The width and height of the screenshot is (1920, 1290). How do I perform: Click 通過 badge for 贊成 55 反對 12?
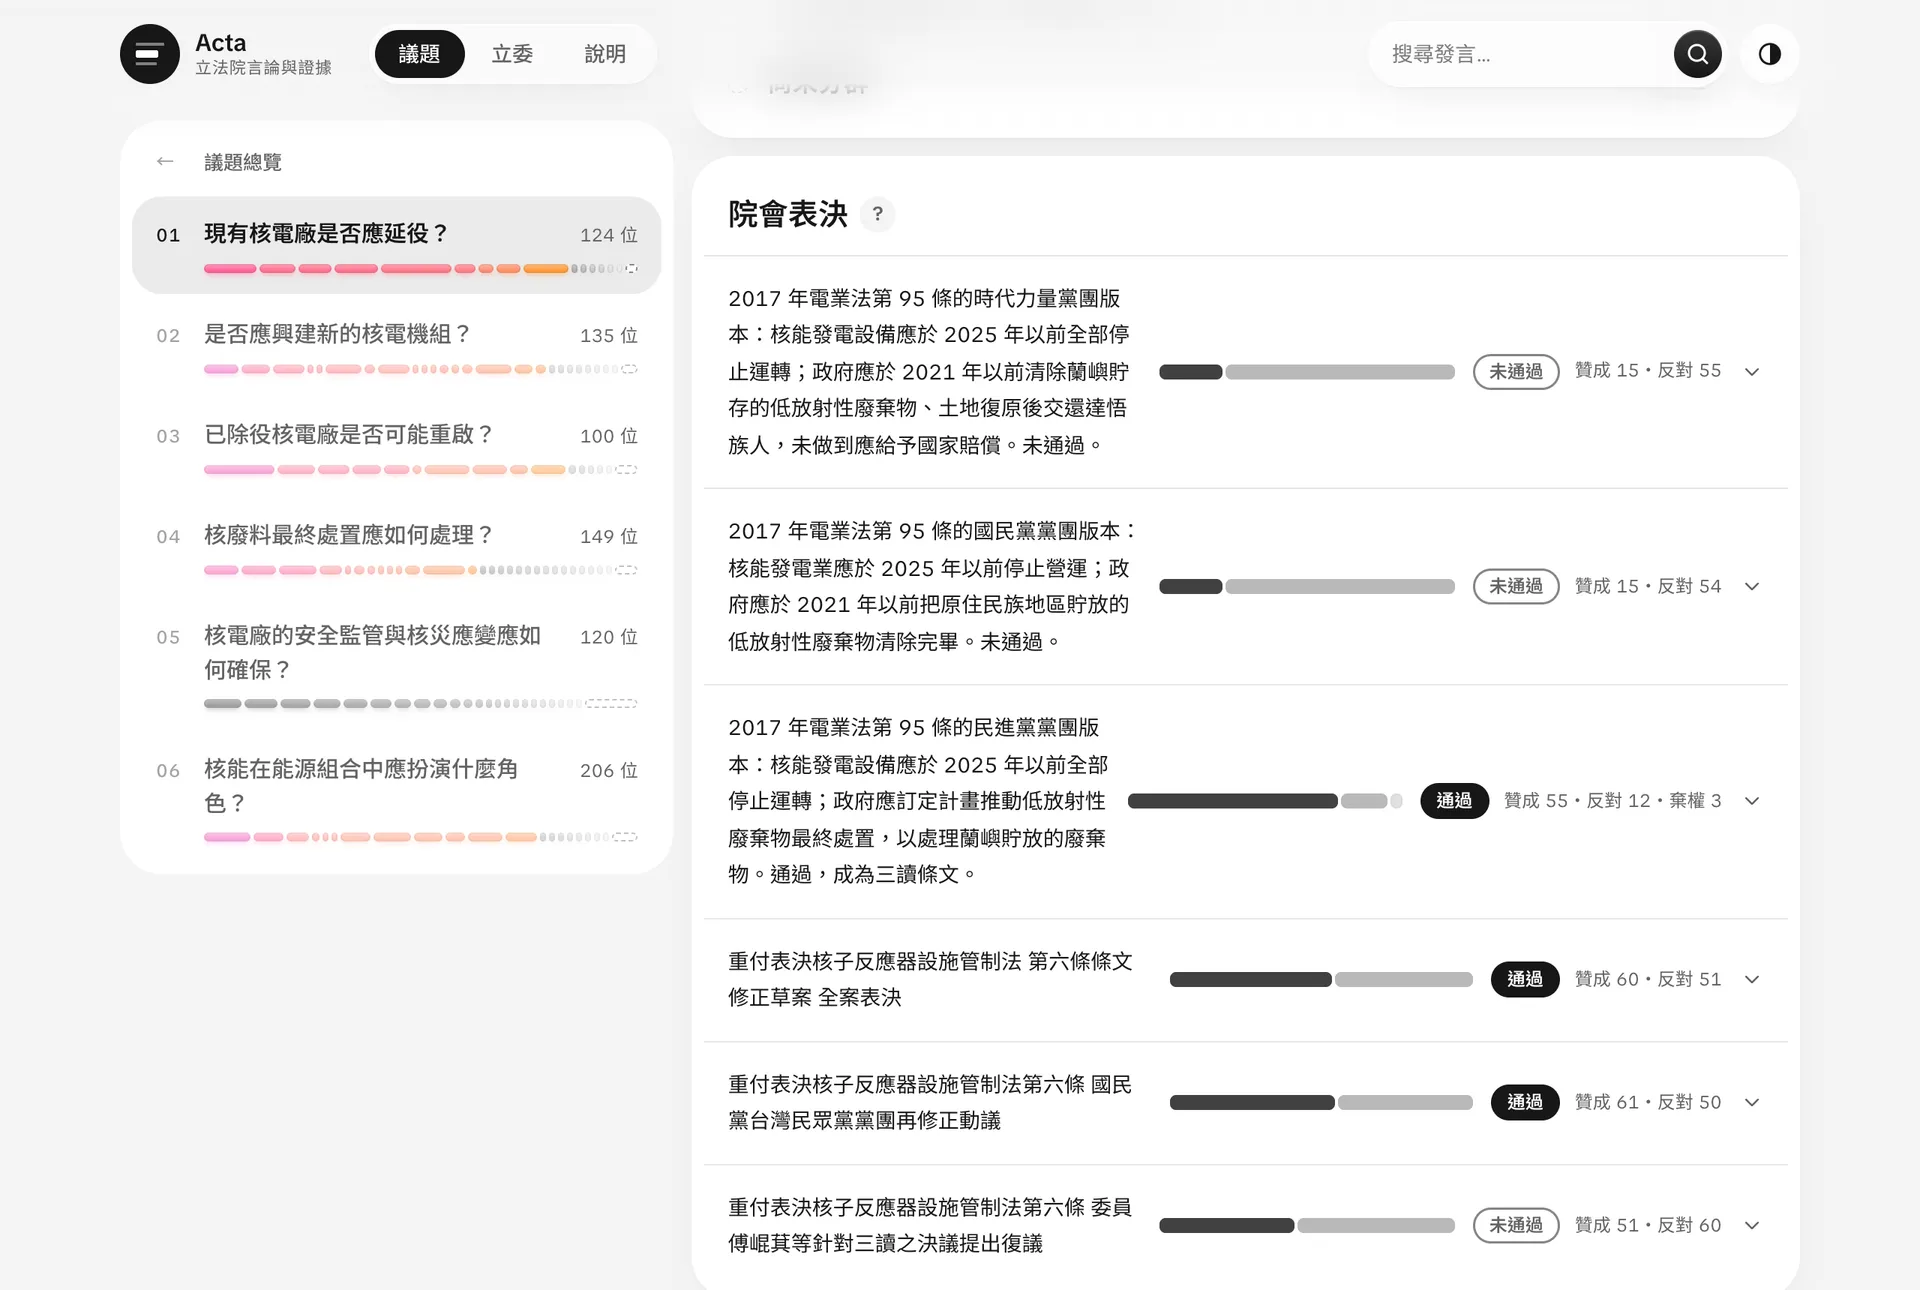point(1454,801)
